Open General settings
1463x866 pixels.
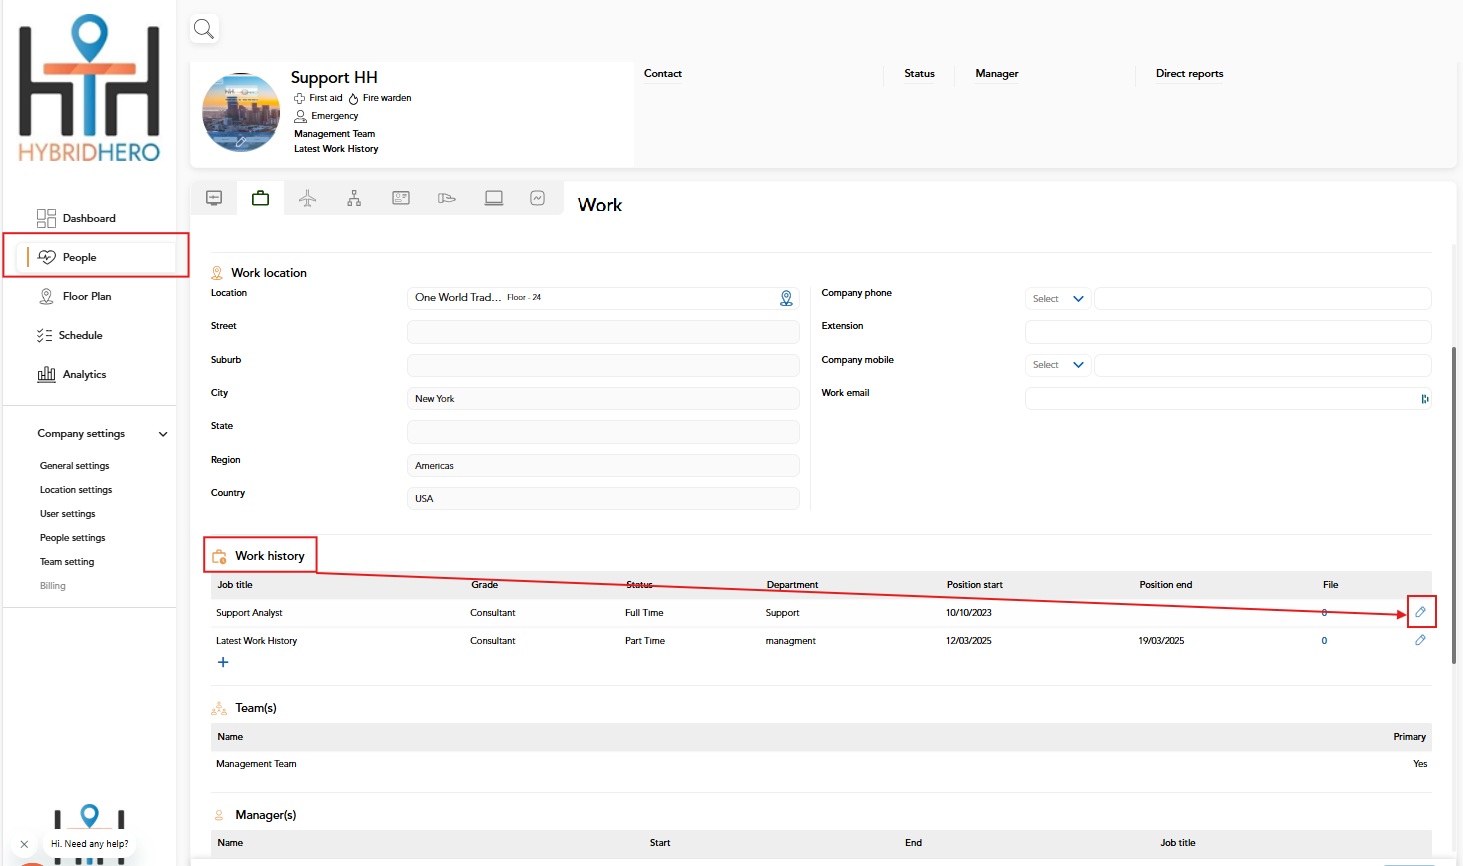pyautogui.click(x=74, y=466)
